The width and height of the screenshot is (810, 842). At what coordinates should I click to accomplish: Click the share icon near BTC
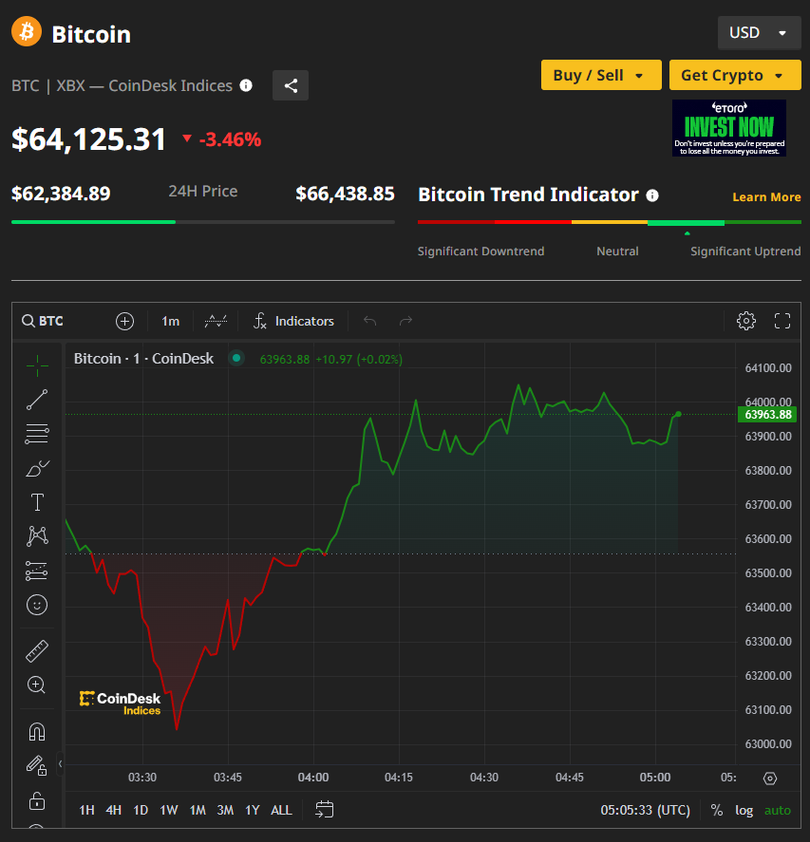tap(291, 86)
